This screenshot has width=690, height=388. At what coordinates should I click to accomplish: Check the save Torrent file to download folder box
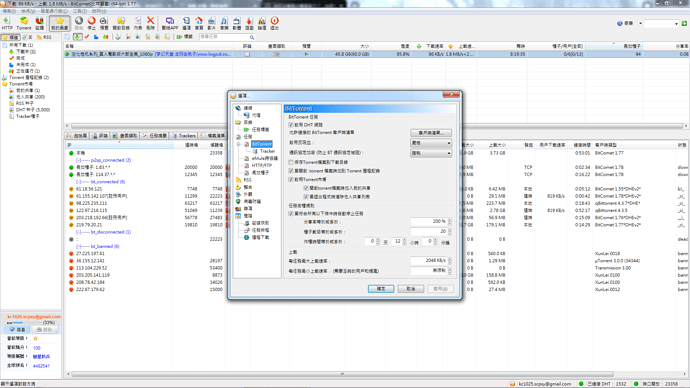[x=291, y=162]
